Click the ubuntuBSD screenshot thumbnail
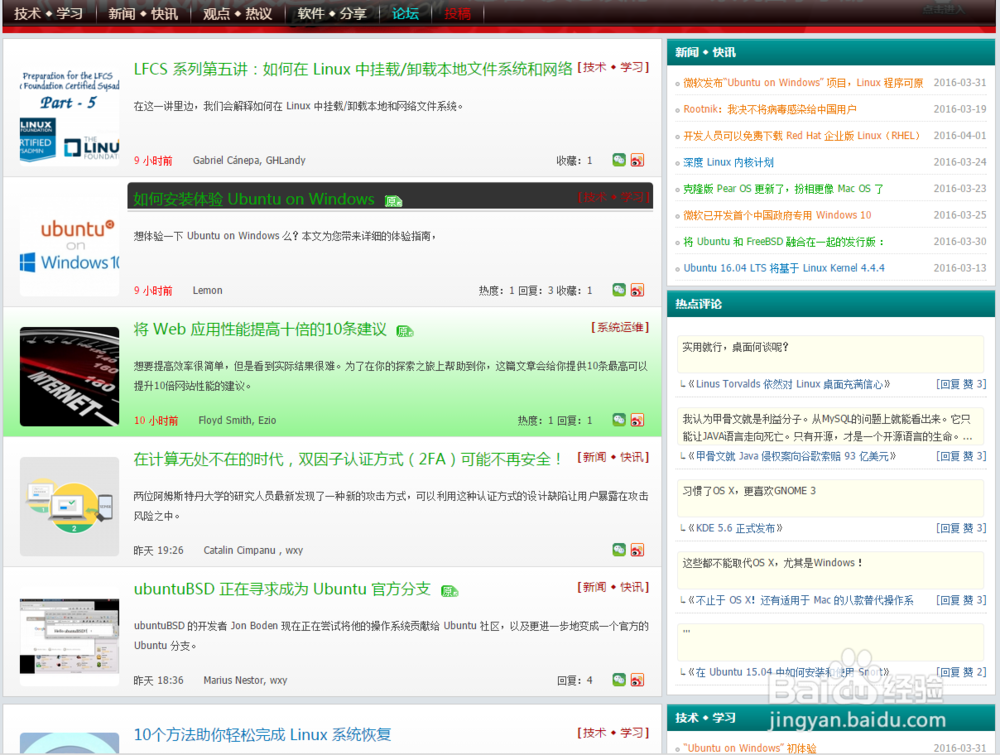 coord(70,636)
